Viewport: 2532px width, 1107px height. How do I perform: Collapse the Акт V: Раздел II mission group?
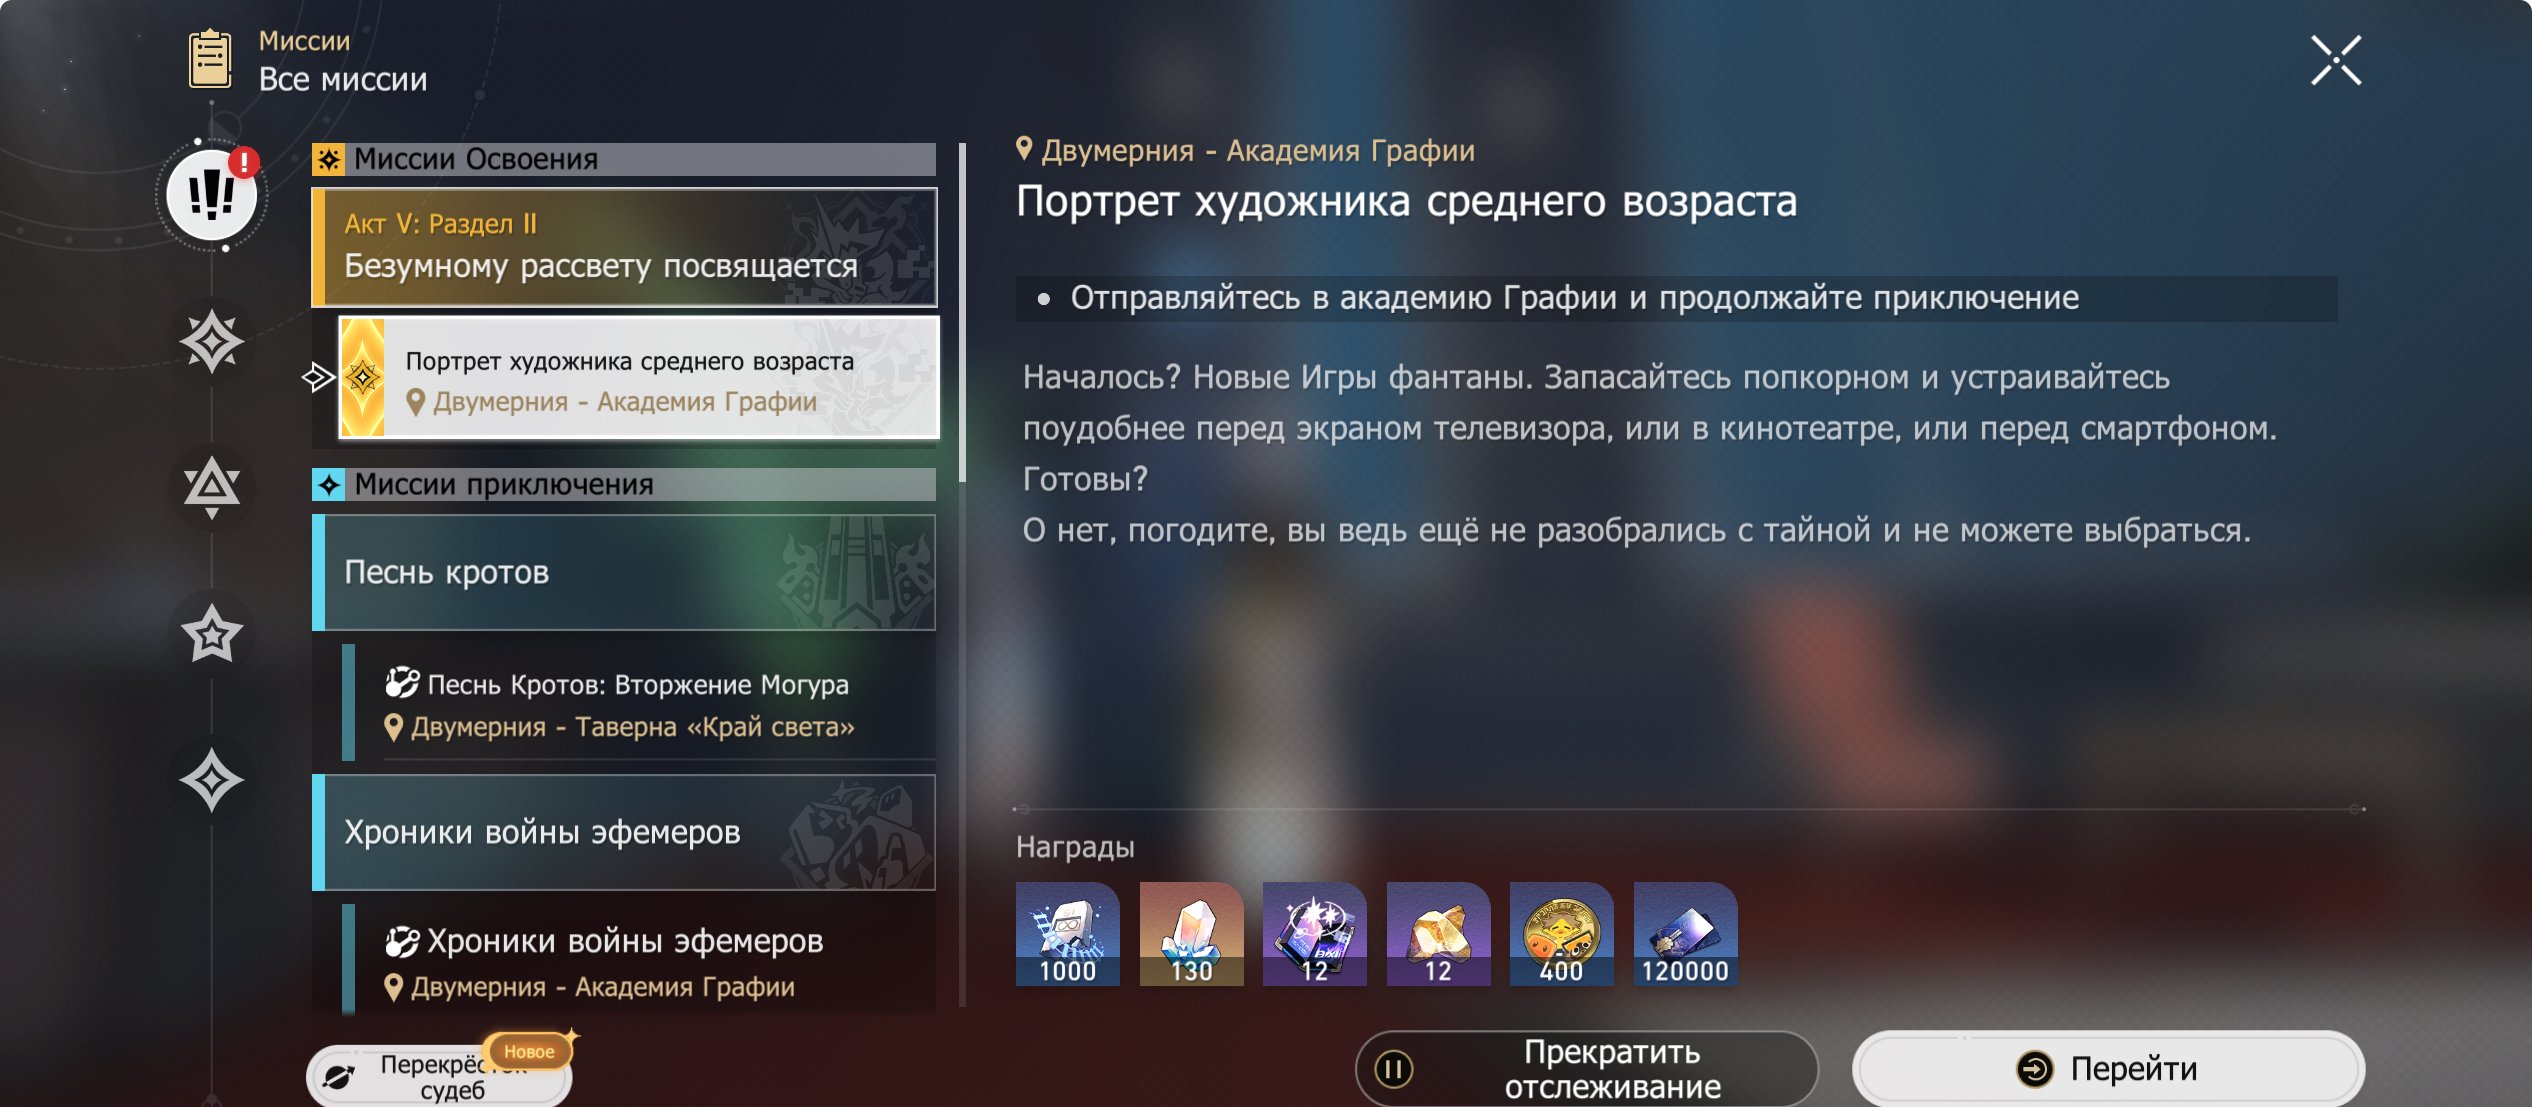pos(624,247)
